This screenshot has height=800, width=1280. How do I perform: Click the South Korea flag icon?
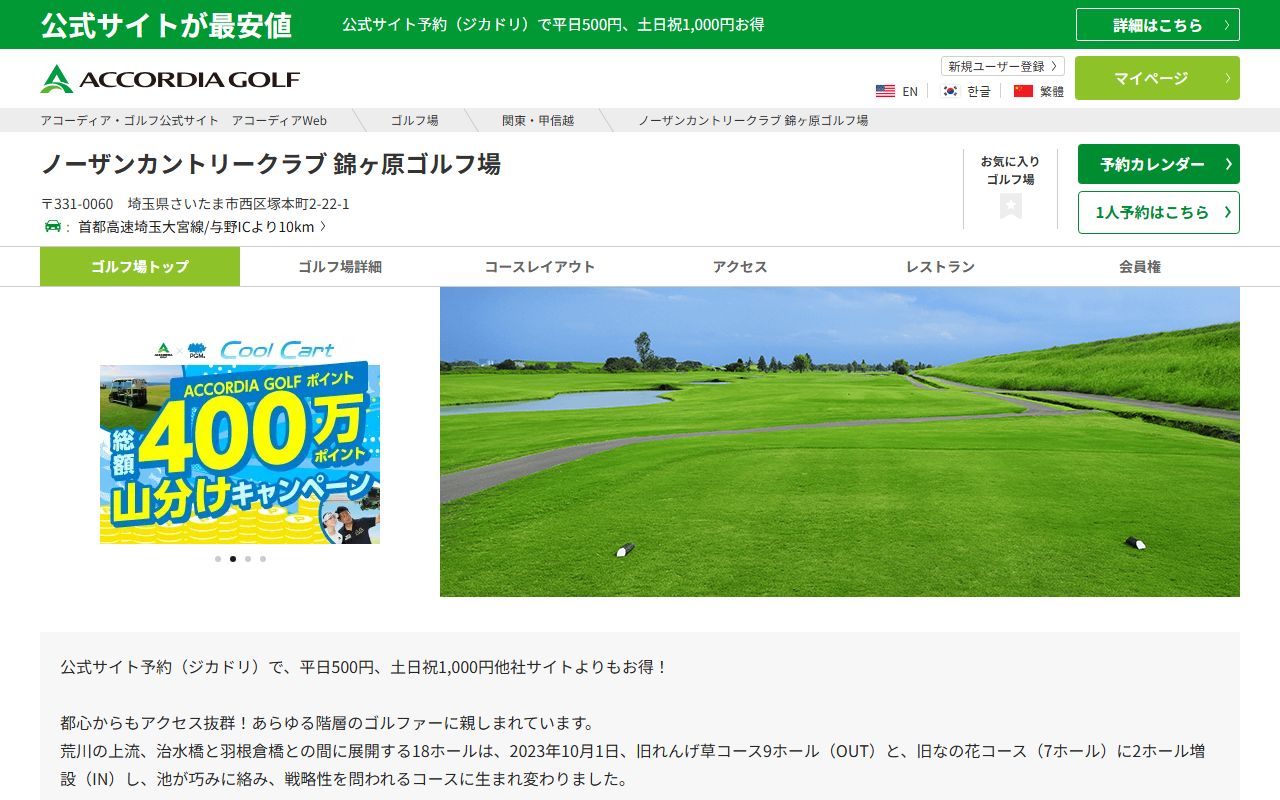950,91
